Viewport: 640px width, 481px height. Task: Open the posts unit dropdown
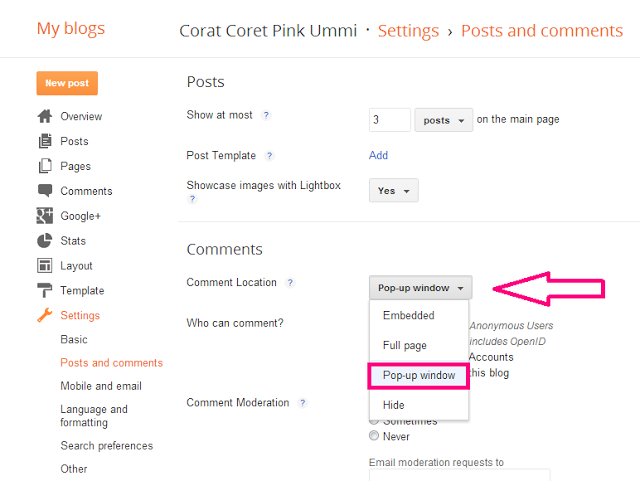pyautogui.click(x=443, y=120)
